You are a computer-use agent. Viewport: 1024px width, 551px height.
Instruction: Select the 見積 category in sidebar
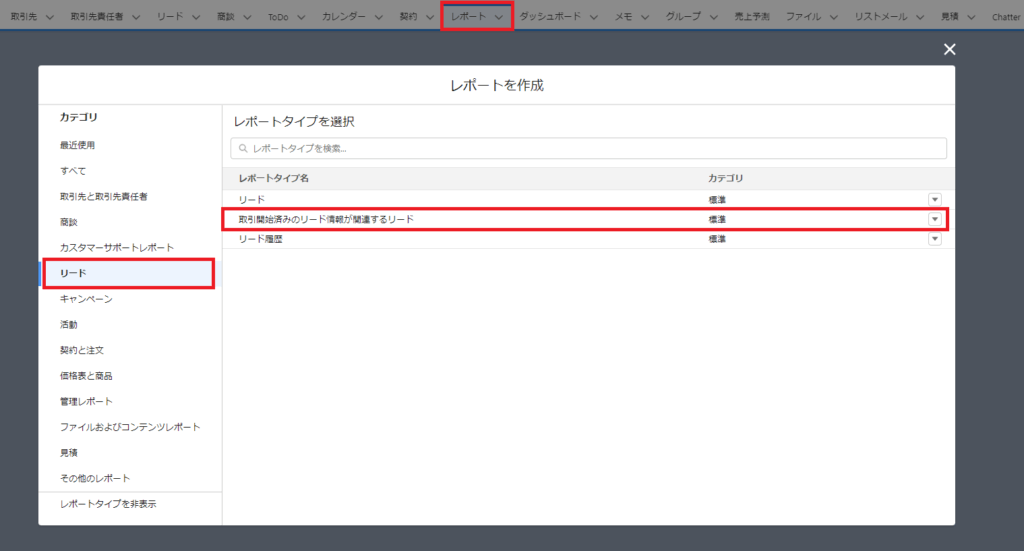coord(69,452)
